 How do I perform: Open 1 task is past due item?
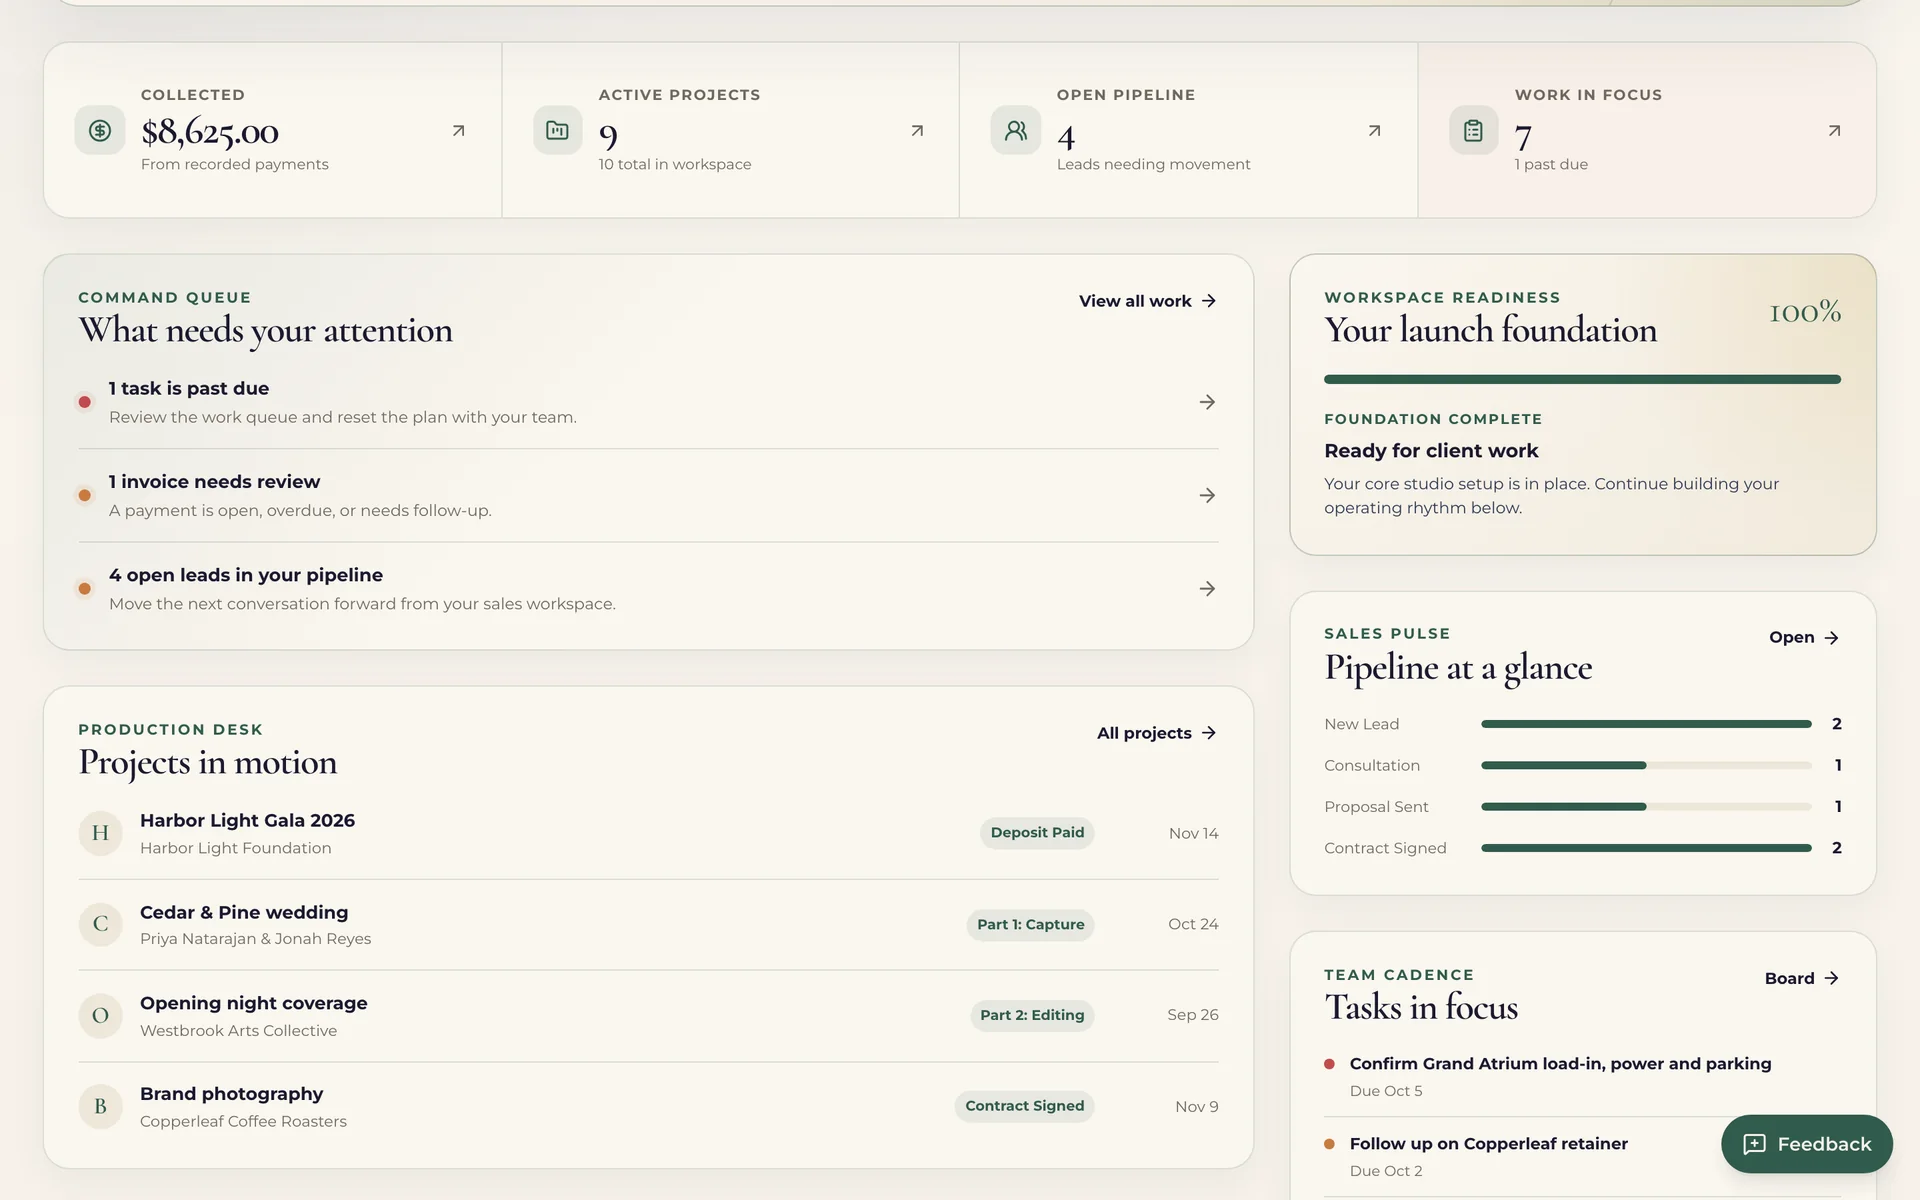648,402
